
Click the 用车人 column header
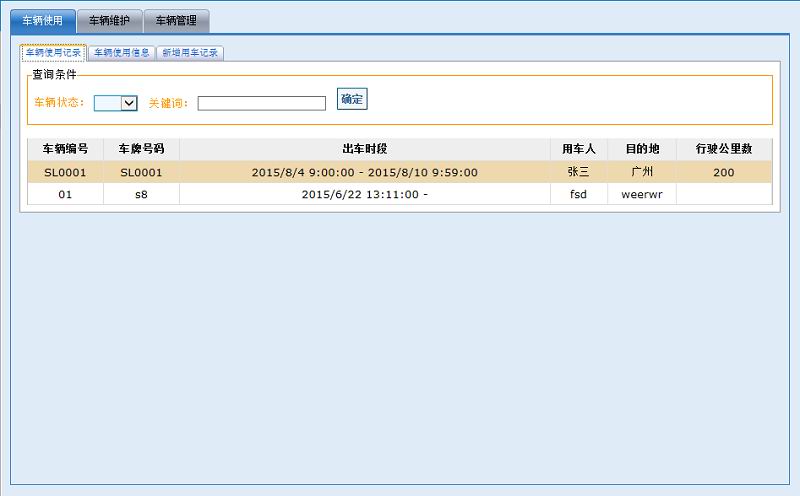579,149
